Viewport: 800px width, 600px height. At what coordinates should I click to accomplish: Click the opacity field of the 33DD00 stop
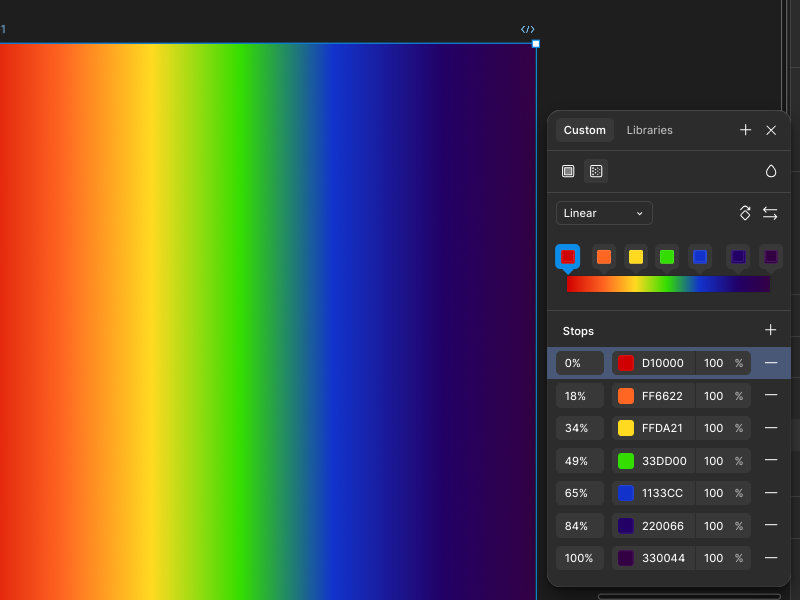[723, 461]
